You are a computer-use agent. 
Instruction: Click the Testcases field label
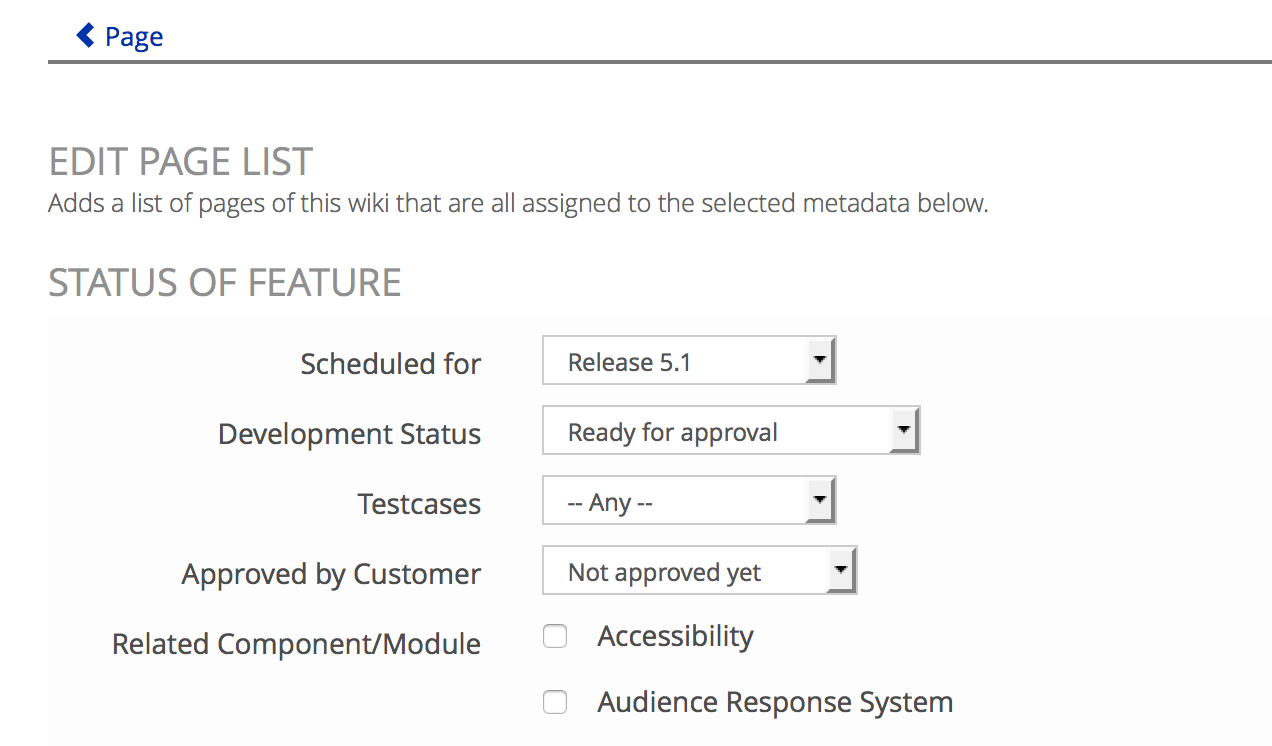(x=420, y=504)
